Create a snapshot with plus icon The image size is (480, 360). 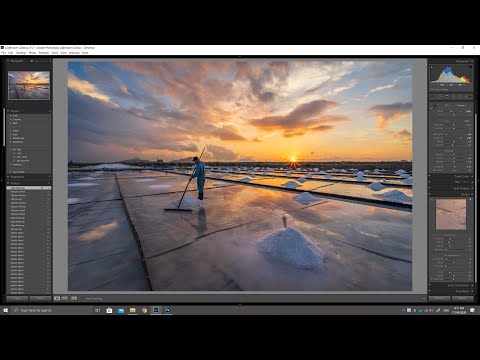coord(49,177)
